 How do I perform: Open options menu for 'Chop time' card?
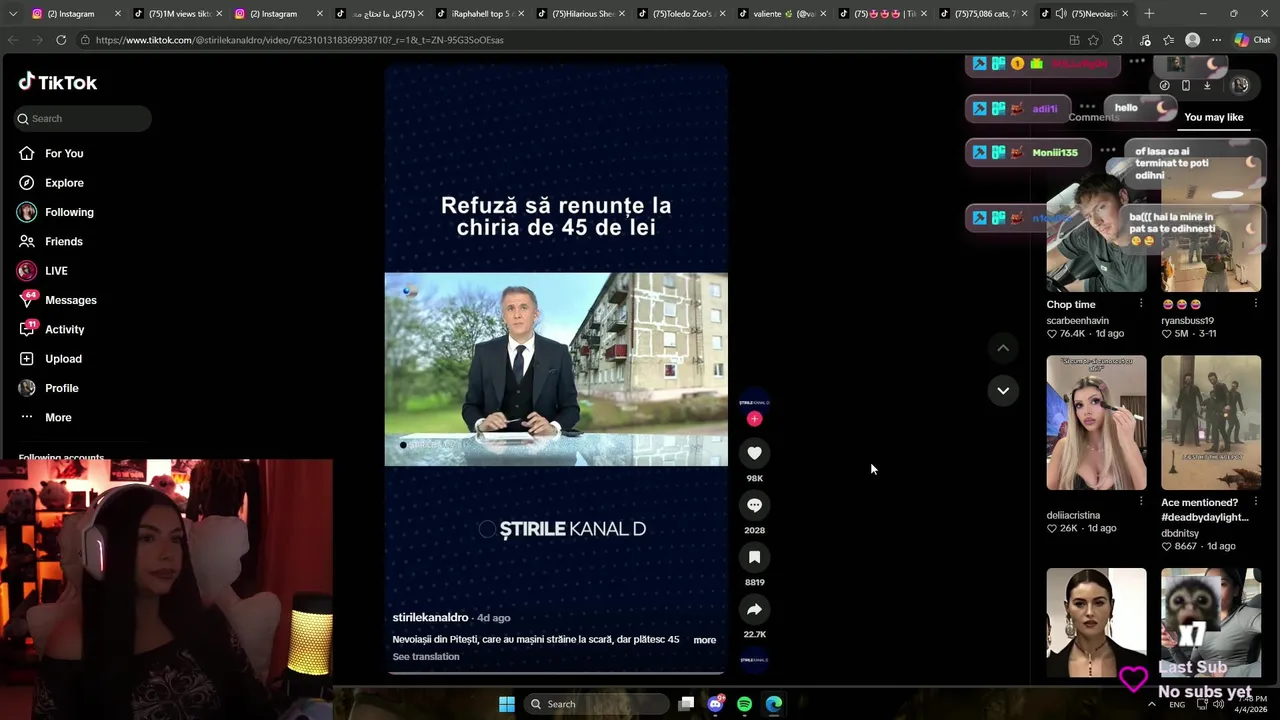point(1141,304)
